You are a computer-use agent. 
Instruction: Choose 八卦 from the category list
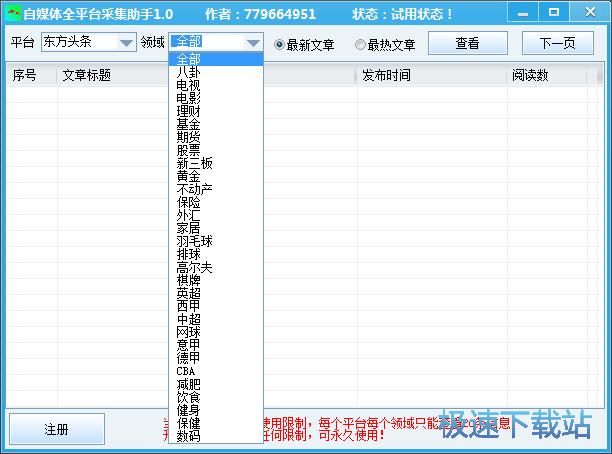coord(216,72)
